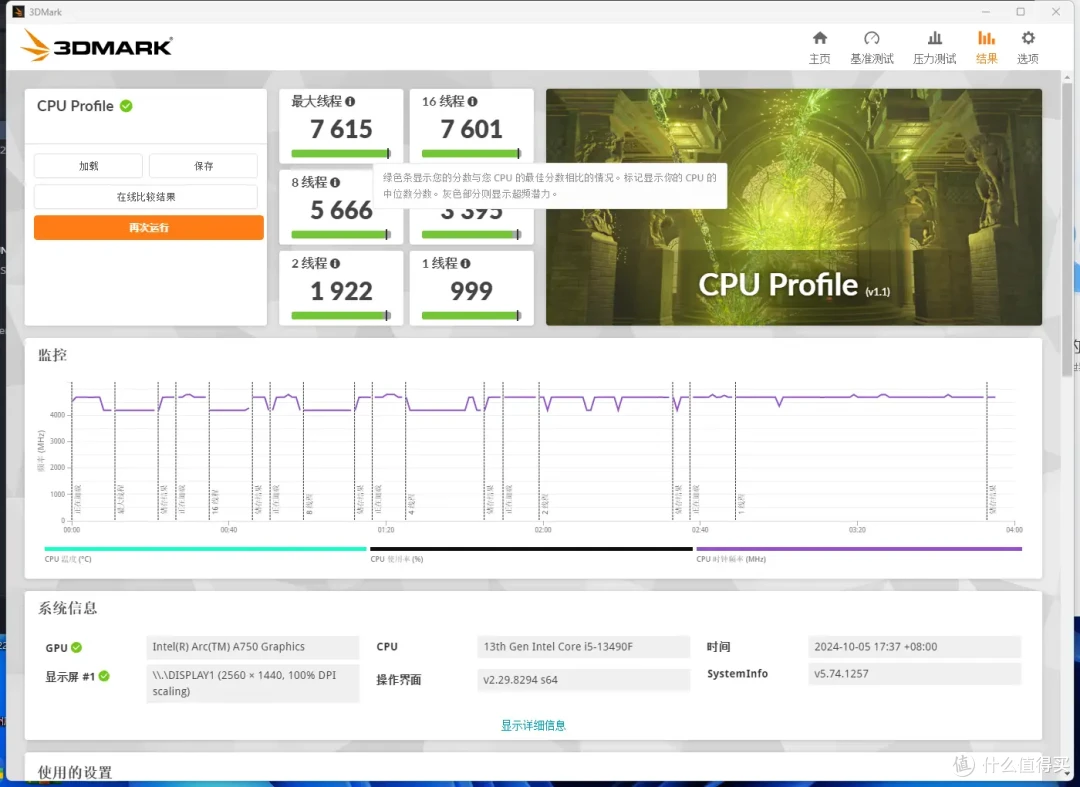Open 显示详细信息 show details link
Screen dimensions: 1080x787
click(533, 725)
